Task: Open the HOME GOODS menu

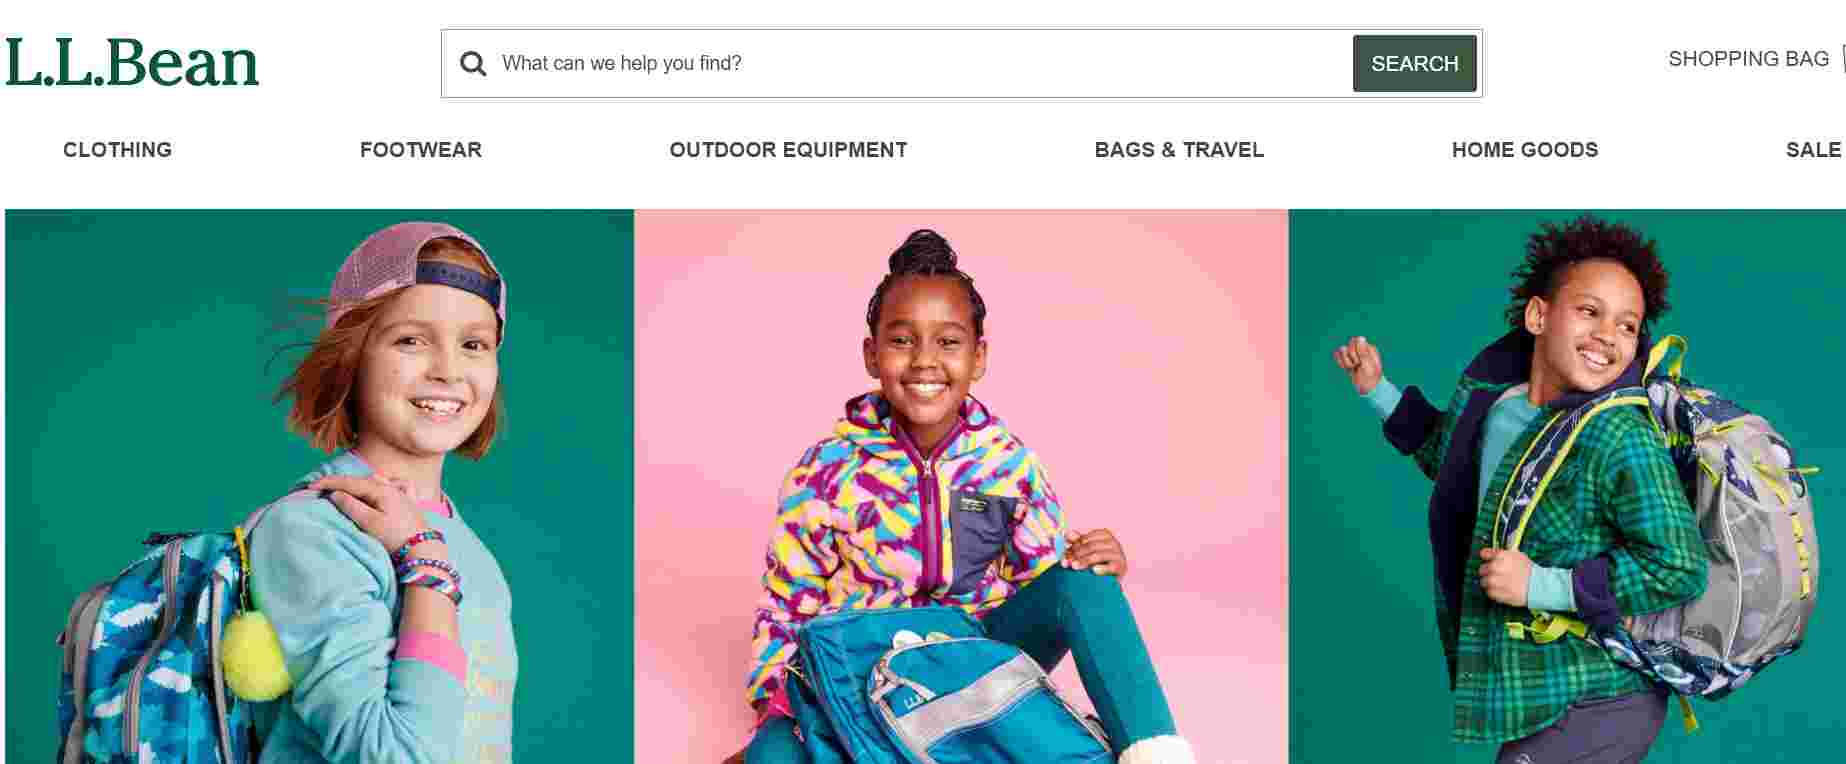Action: 1524,150
